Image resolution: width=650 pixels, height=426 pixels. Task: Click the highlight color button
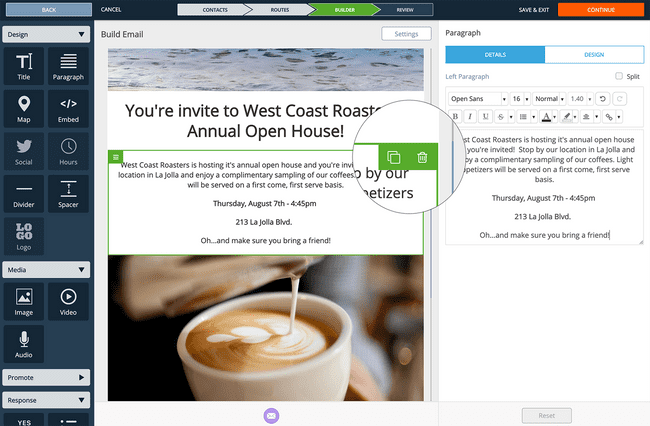[x=566, y=117]
